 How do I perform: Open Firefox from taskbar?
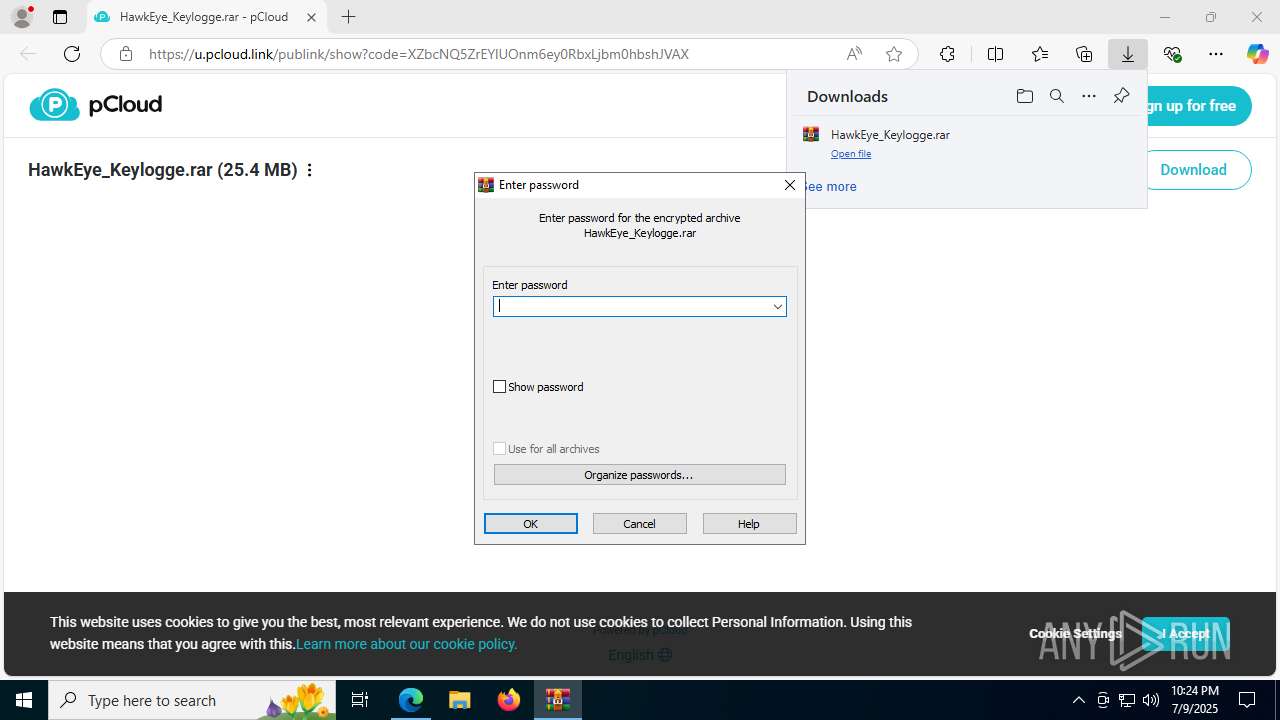click(x=508, y=700)
